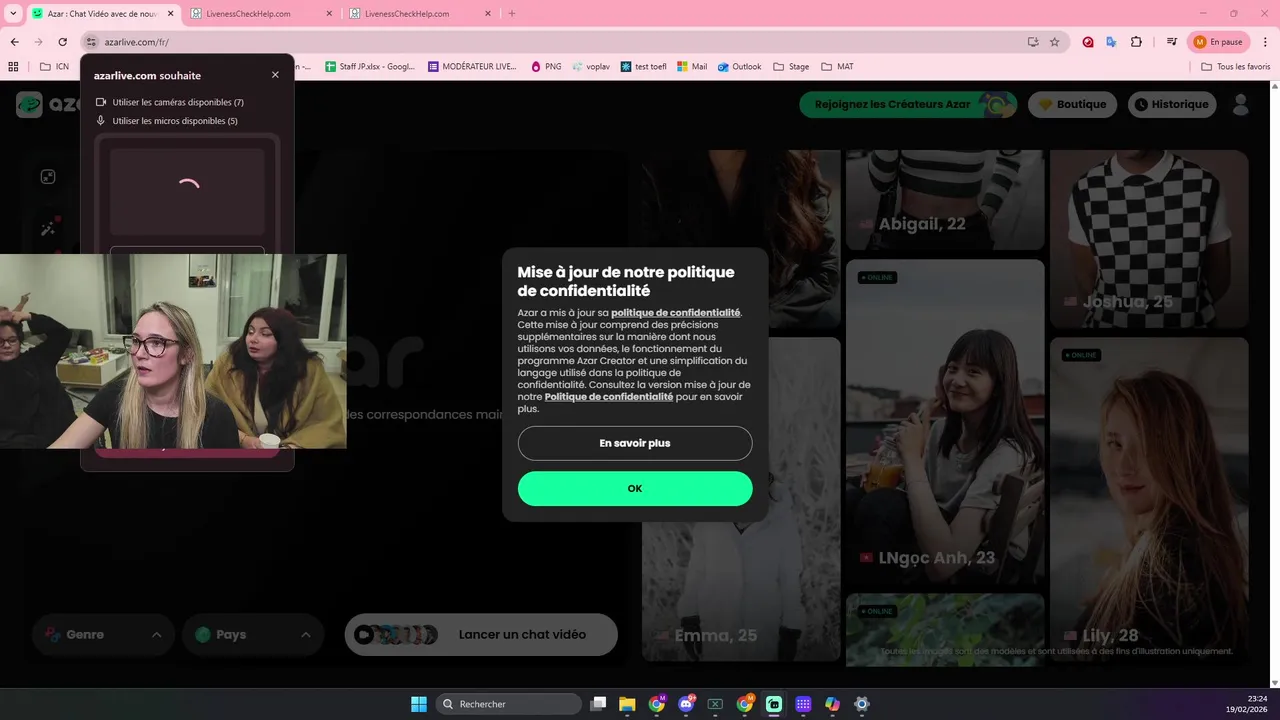The height and width of the screenshot is (720, 1280).
Task: Click the magic wand effects icon
Action: (x=48, y=228)
